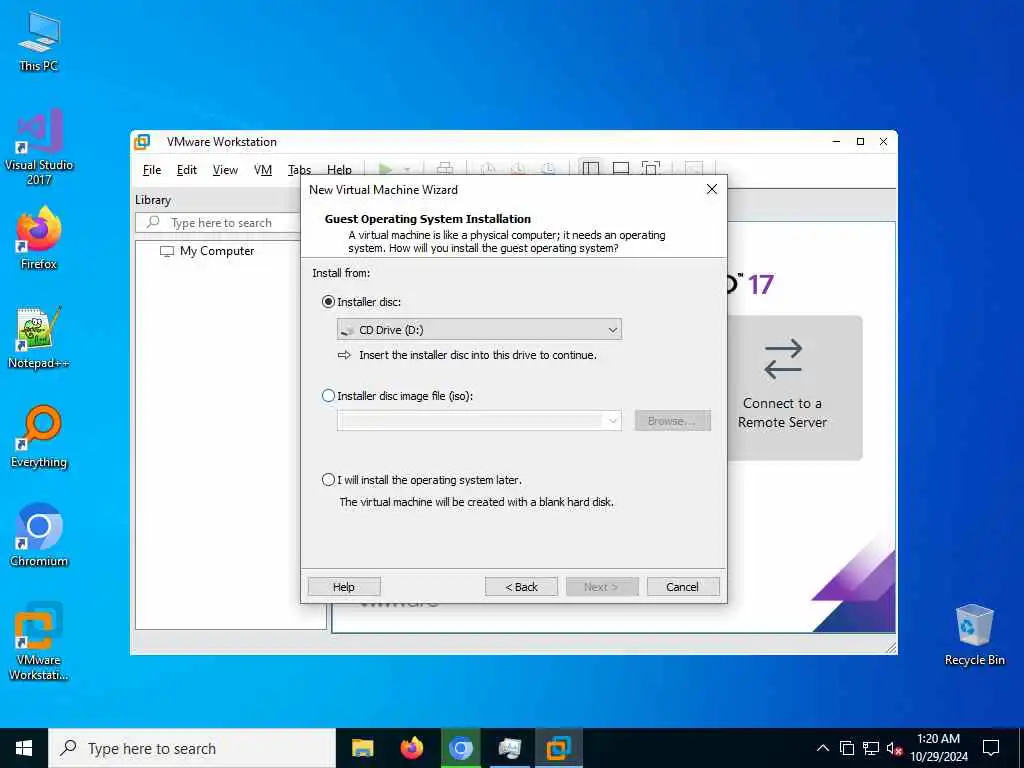1024x768 pixels.
Task: Click the network status tray icon
Action: point(871,748)
